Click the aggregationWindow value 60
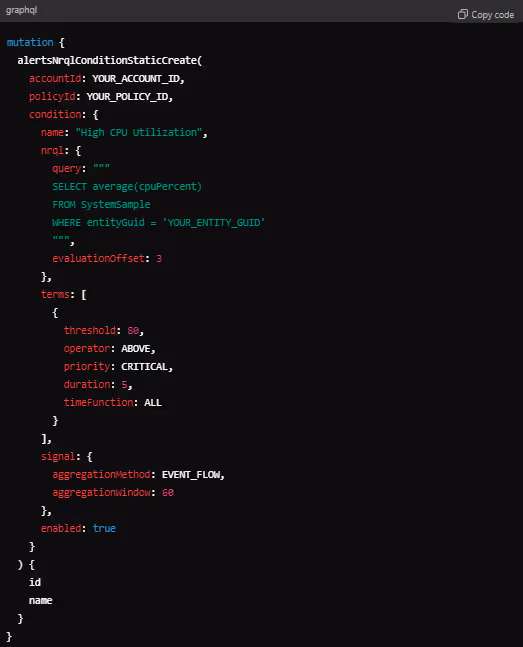This screenshot has width=523, height=647. point(168,493)
